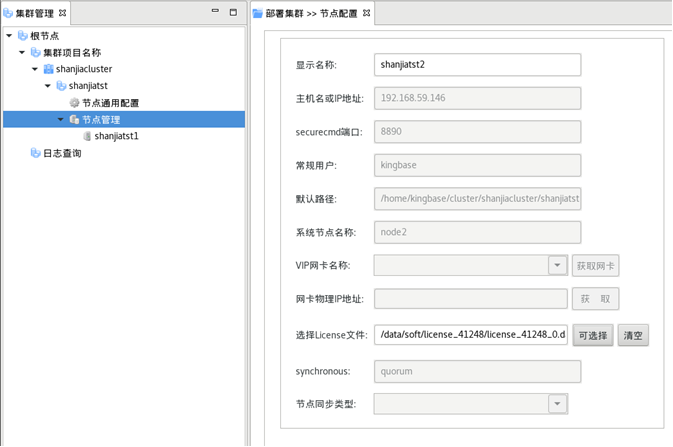This screenshot has width=673, height=447.
Task: Click the 选择License文件 path field
Action: [x=470, y=335]
